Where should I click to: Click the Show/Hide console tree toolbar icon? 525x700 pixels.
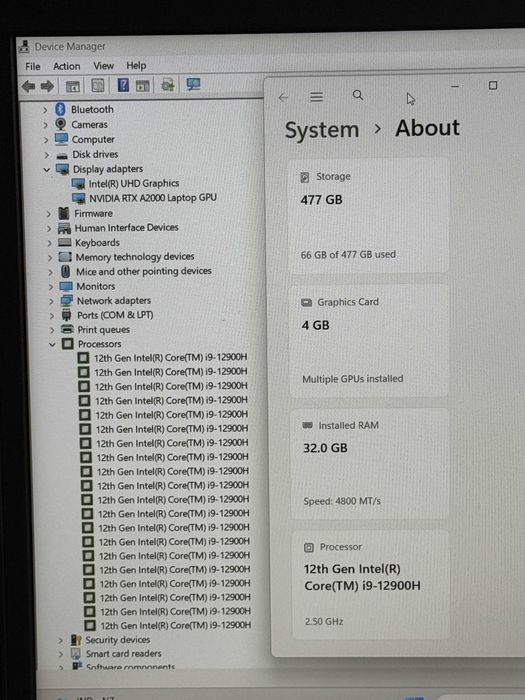point(72,86)
